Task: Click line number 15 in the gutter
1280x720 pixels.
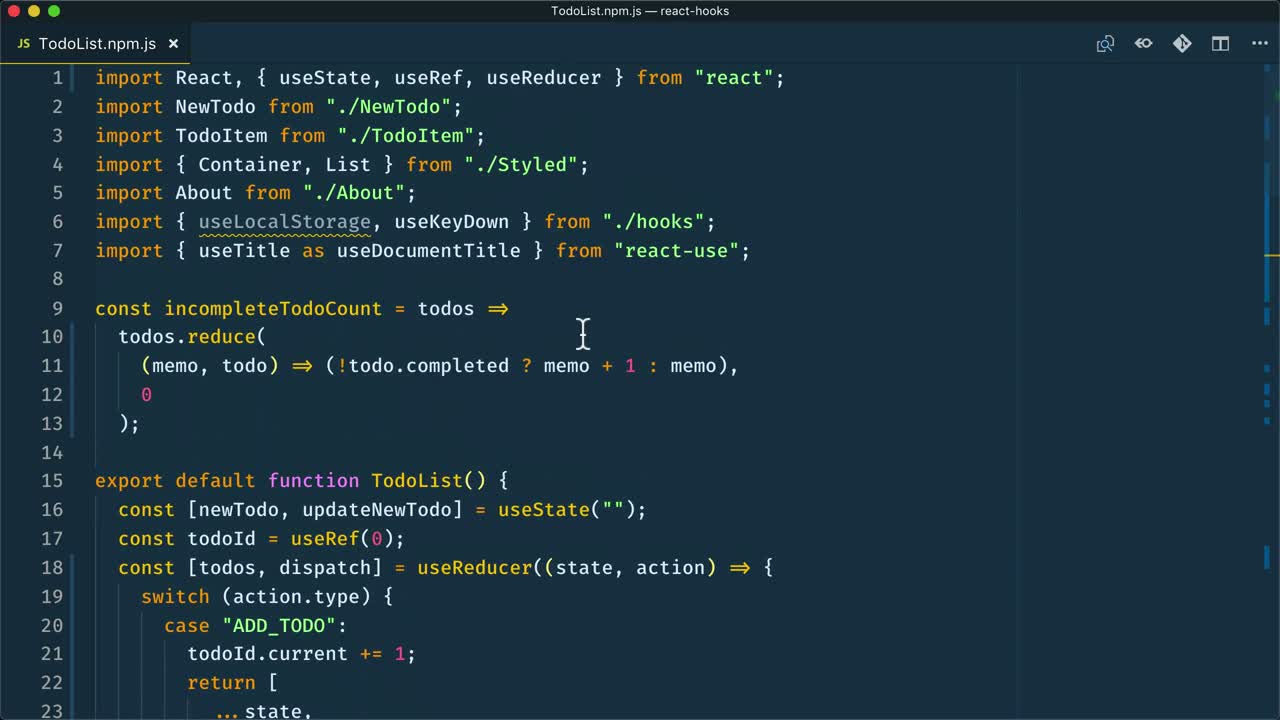Action: [52, 481]
